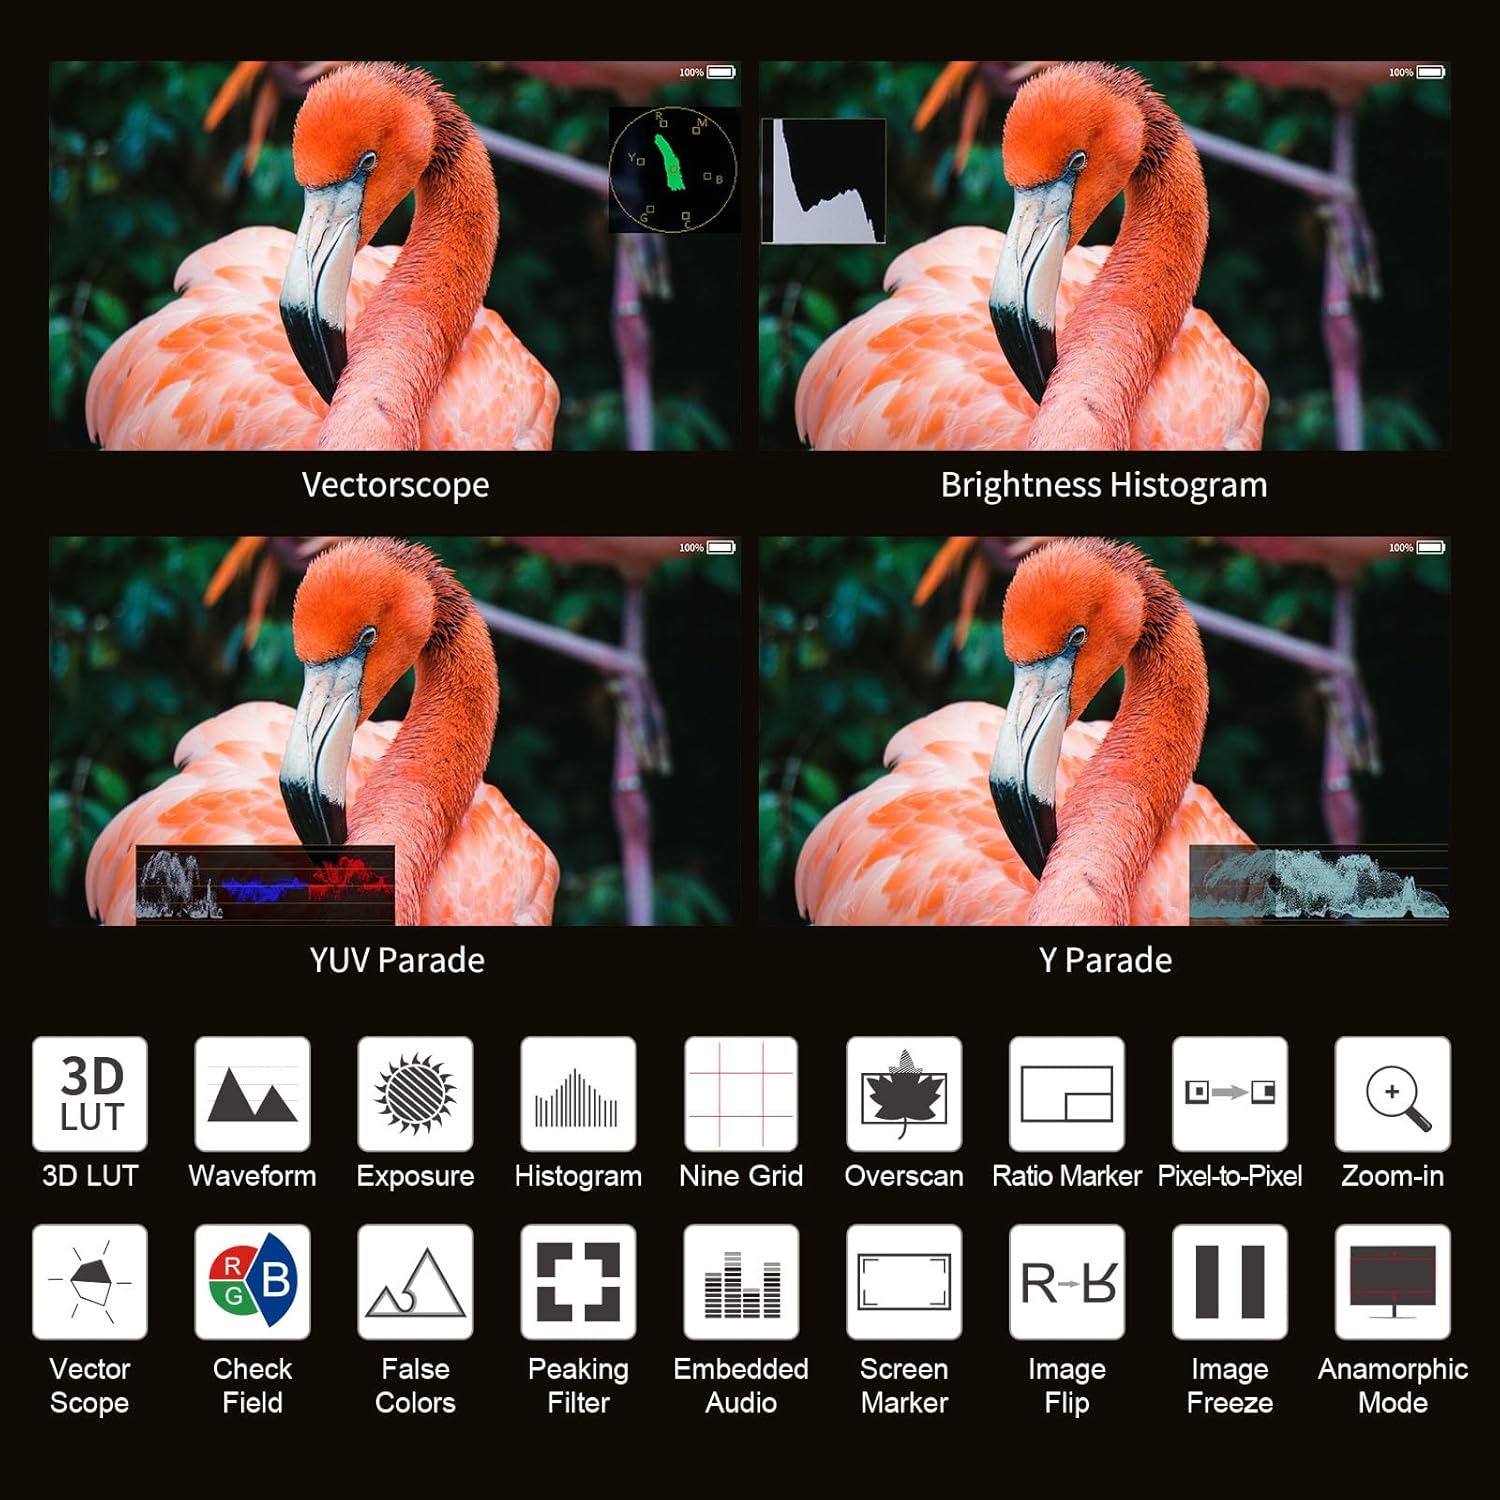Select the Waveform icon
The width and height of the screenshot is (1500, 1500).
(x=252, y=1094)
